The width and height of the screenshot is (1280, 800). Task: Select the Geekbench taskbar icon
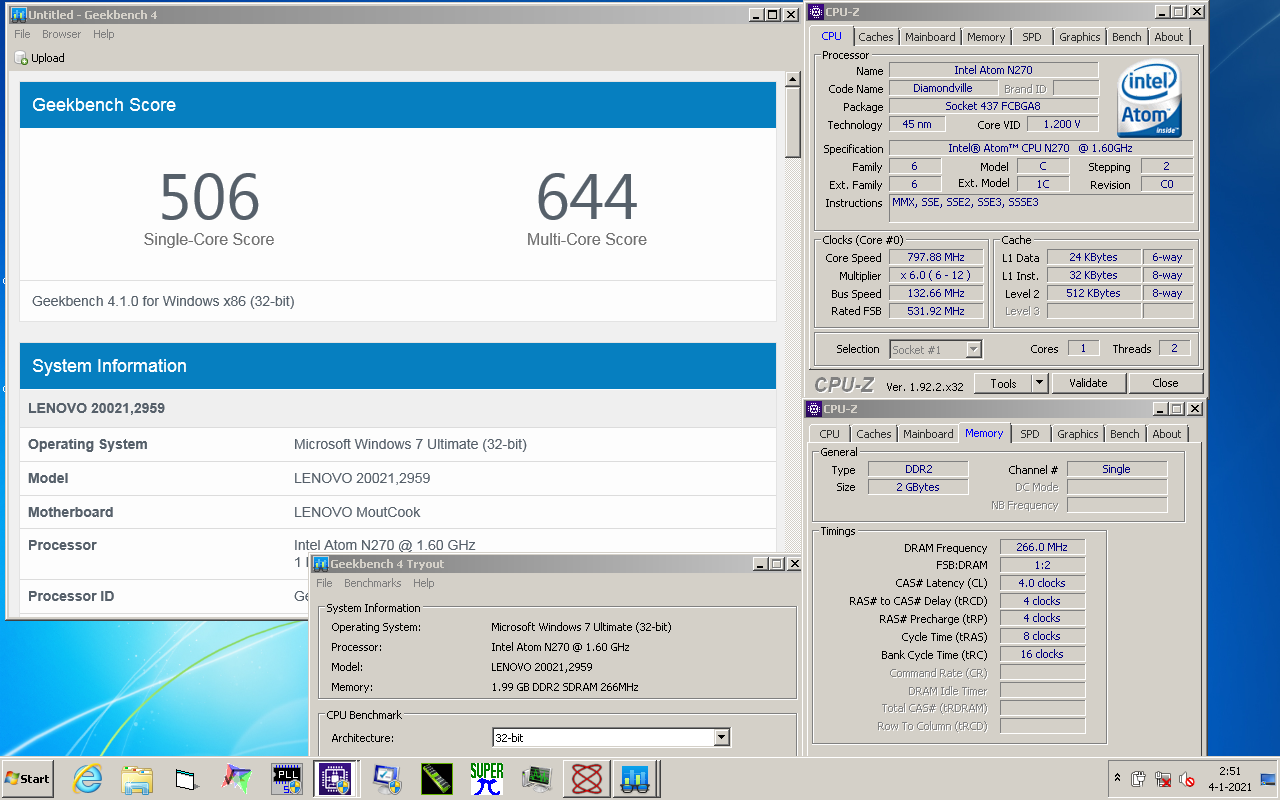pos(635,778)
